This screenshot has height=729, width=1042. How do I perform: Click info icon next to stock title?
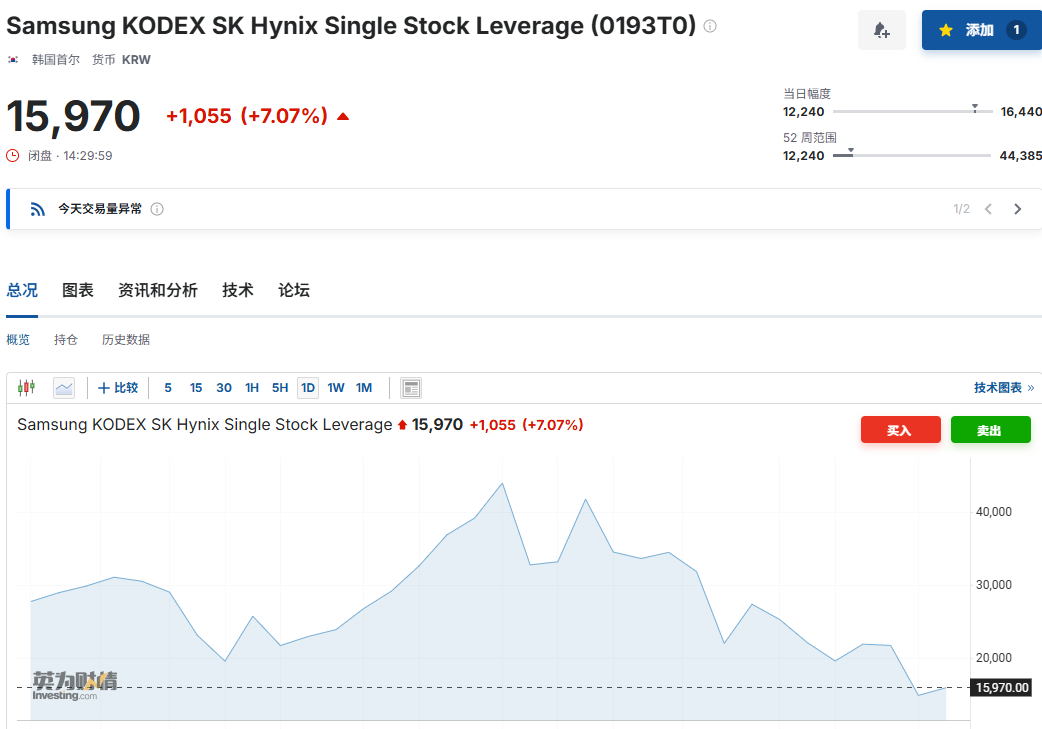point(710,27)
